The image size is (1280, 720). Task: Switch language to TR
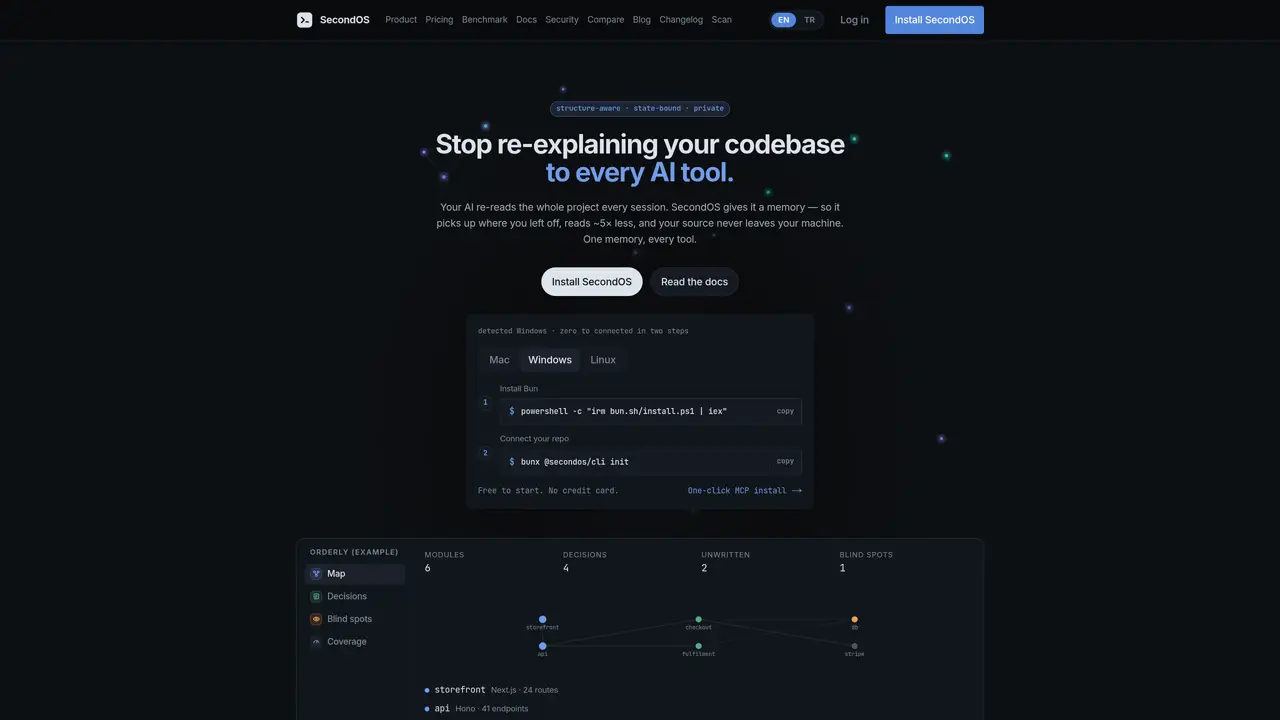click(x=810, y=20)
